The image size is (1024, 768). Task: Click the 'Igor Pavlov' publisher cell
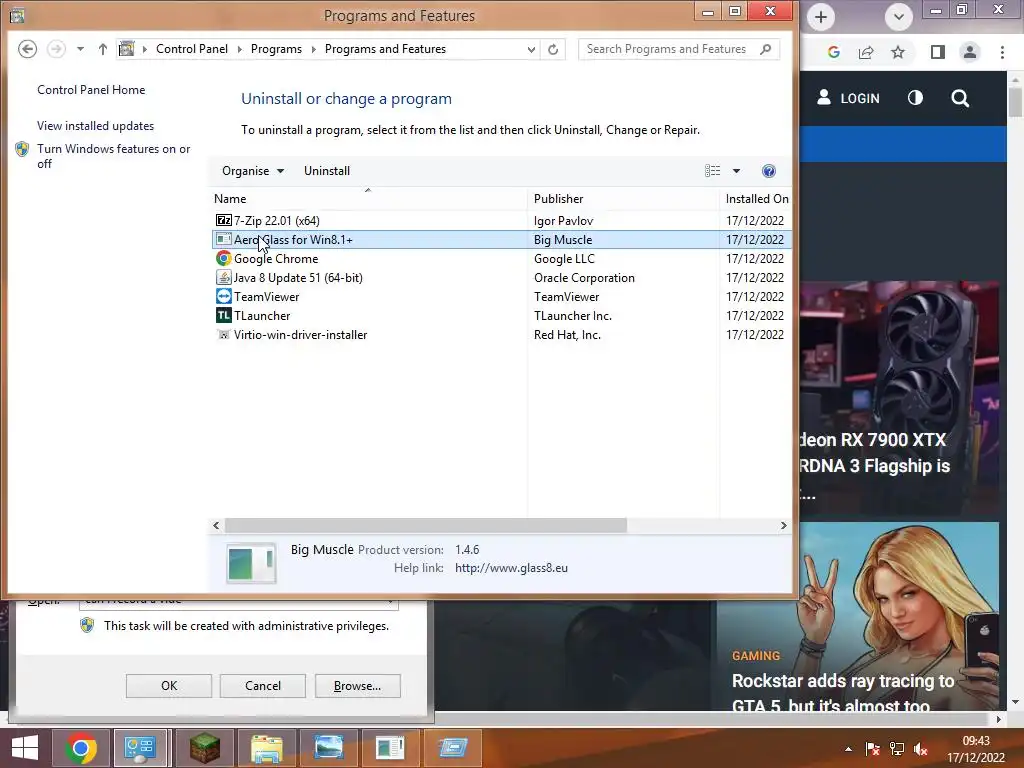coord(563,221)
